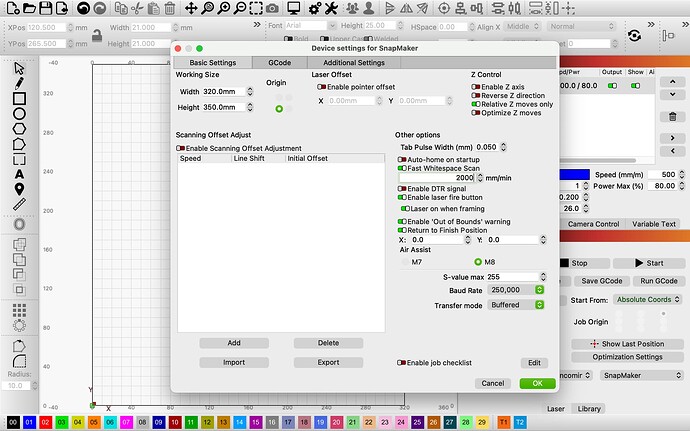Toggle Laser on when framing
The height and width of the screenshot is (431, 690).
tap(405, 209)
